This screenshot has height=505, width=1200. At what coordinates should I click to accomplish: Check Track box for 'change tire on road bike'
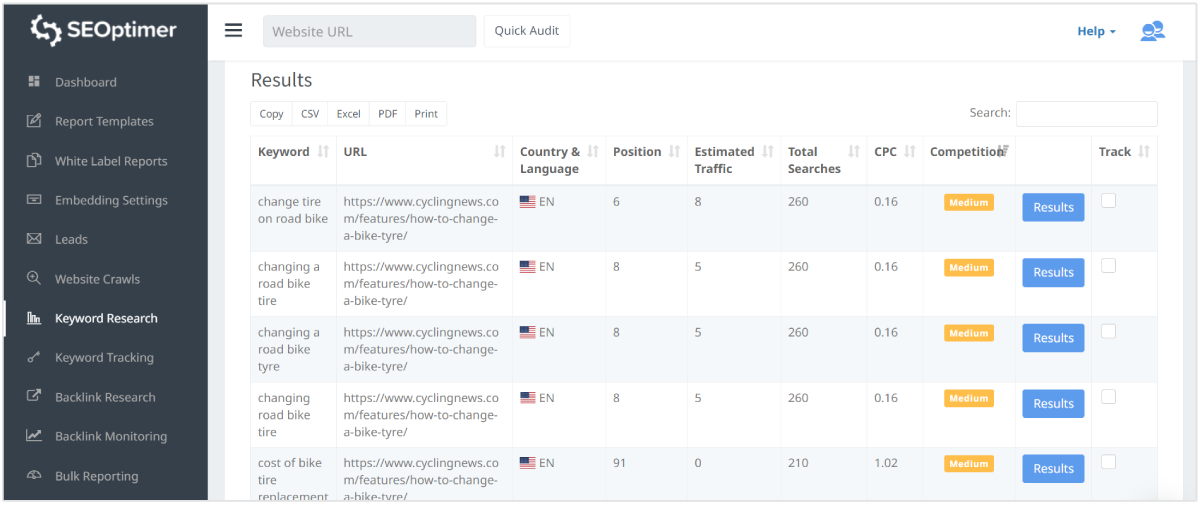point(1108,201)
